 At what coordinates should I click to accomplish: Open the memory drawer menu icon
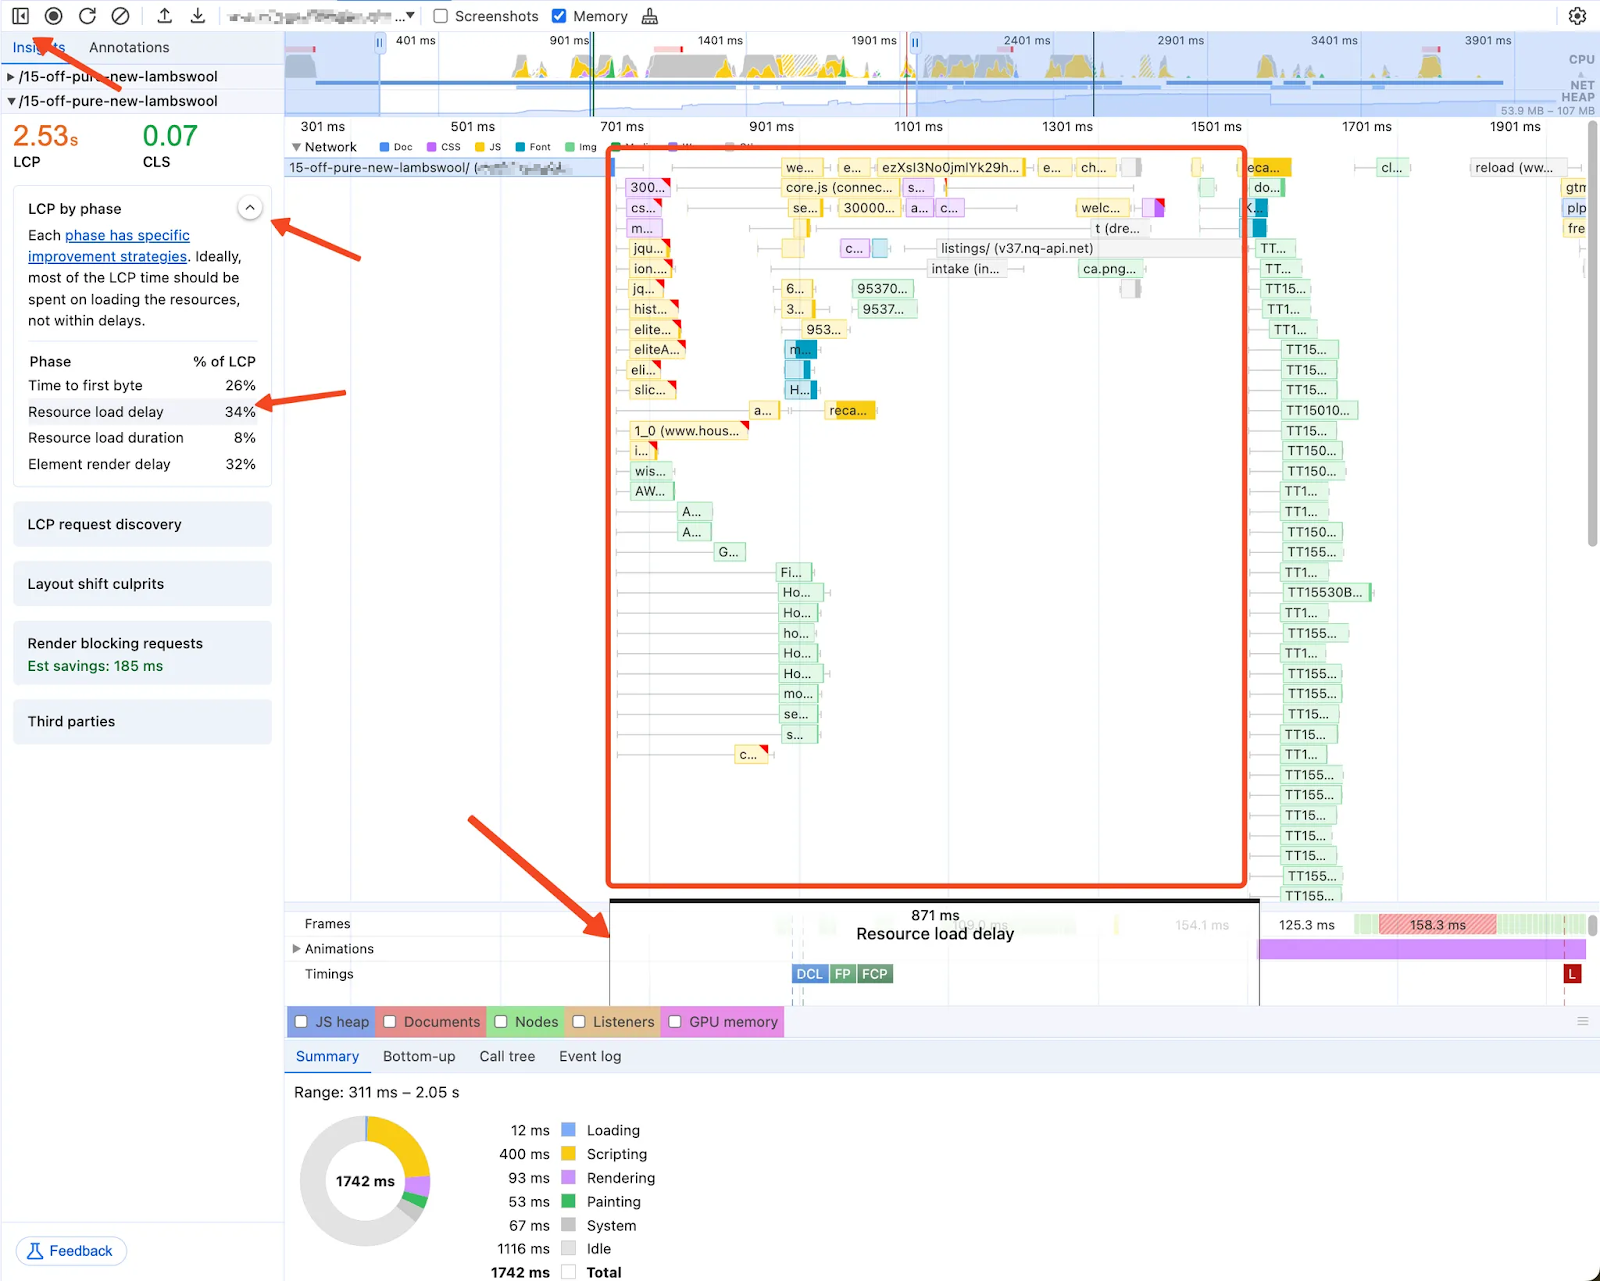point(1583,1021)
